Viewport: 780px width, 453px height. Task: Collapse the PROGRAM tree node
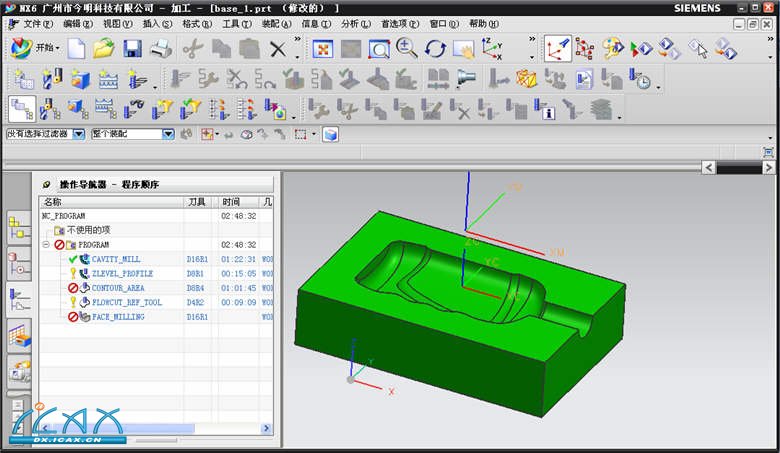click(46, 244)
